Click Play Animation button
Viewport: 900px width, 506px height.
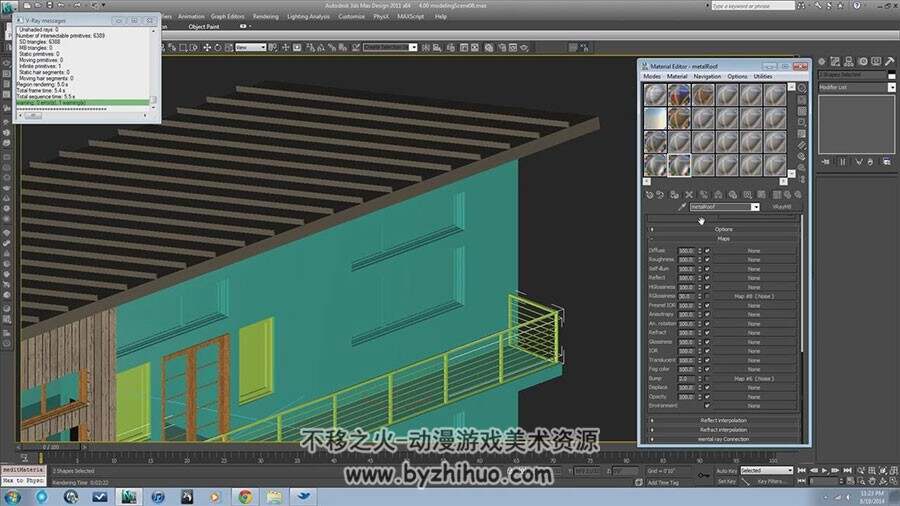[825, 470]
